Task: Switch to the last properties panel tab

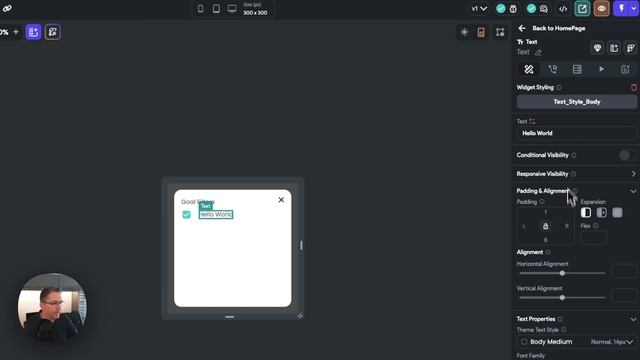Action: pos(625,69)
